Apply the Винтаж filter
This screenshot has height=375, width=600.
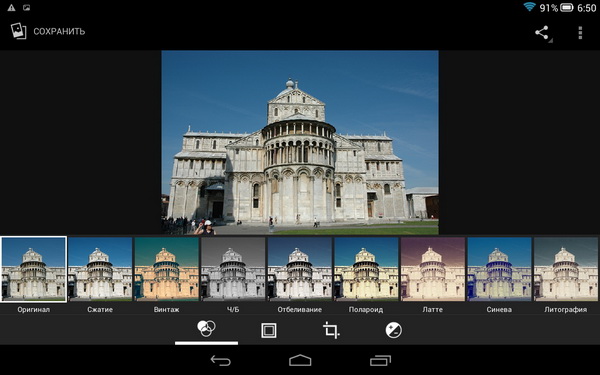coord(166,269)
